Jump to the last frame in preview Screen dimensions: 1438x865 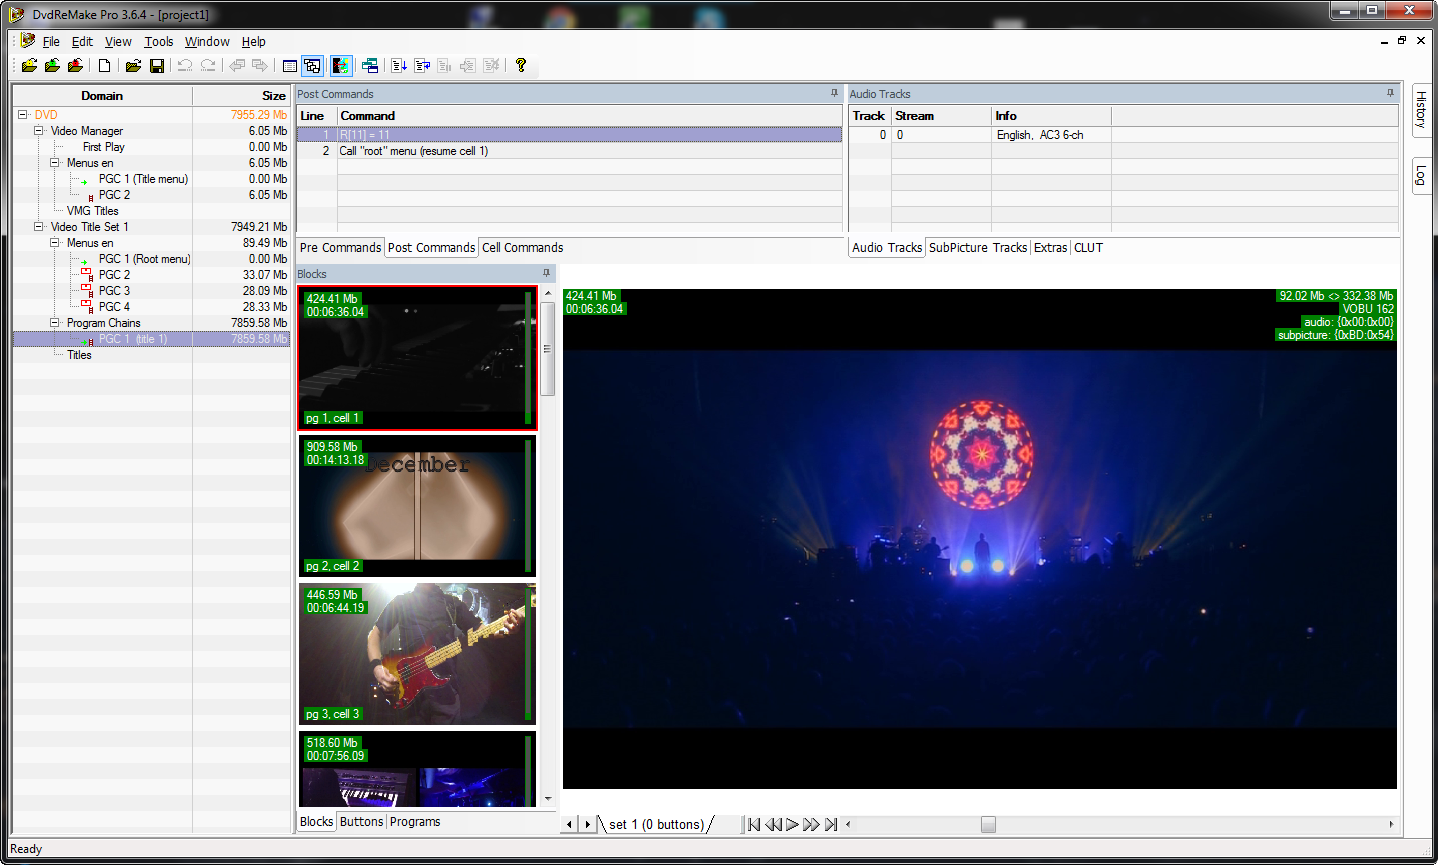pyautogui.click(x=831, y=825)
